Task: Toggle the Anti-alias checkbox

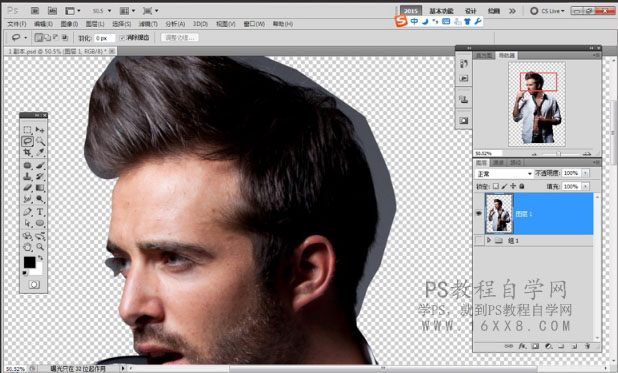Action: coord(122,38)
